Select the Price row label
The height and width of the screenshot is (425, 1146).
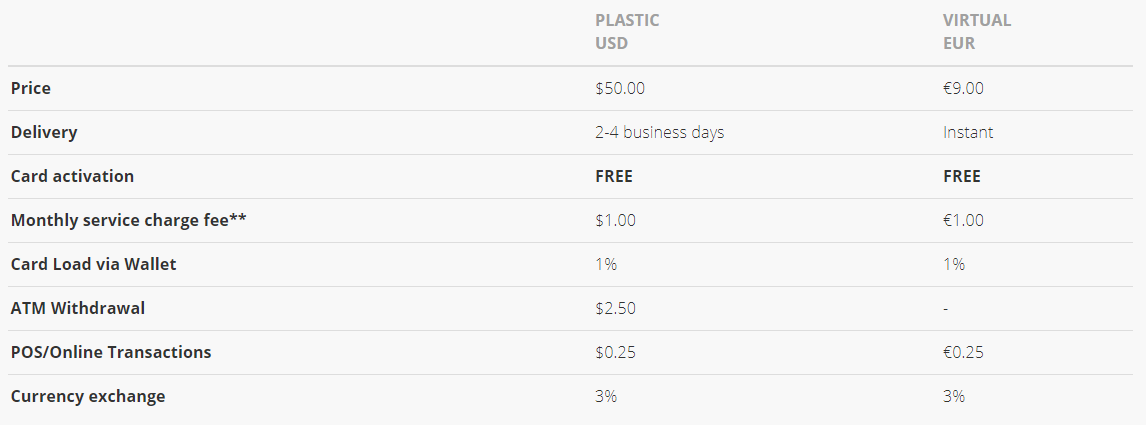[x=31, y=88]
